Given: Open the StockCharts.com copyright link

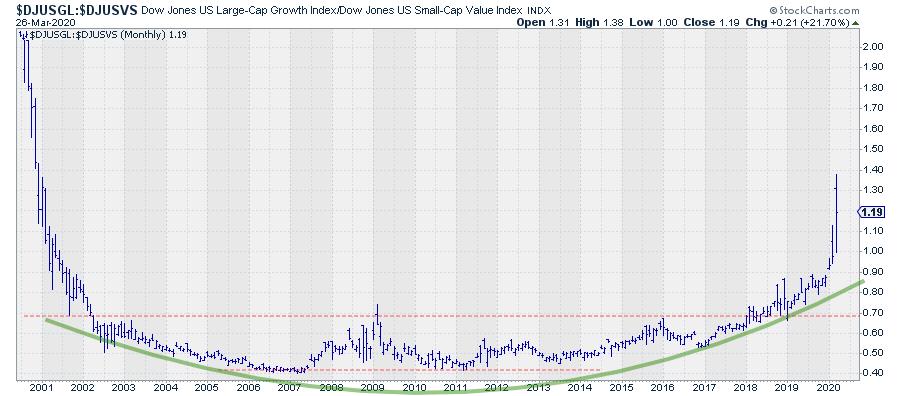Looking at the screenshot, I should [x=814, y=10].
